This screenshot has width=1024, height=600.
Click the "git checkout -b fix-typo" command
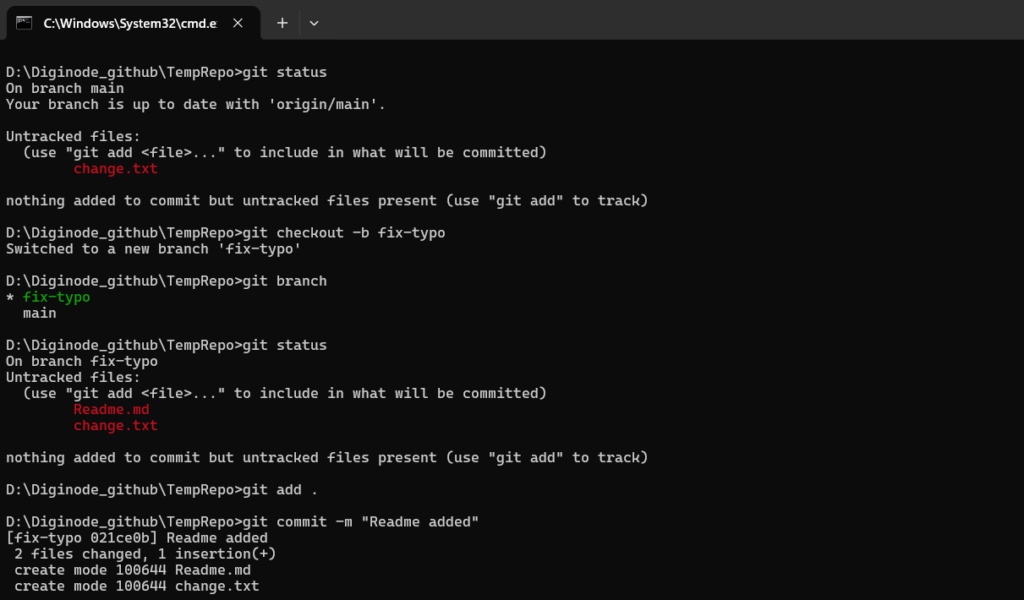pyautogui.click(x=345, y=233)
